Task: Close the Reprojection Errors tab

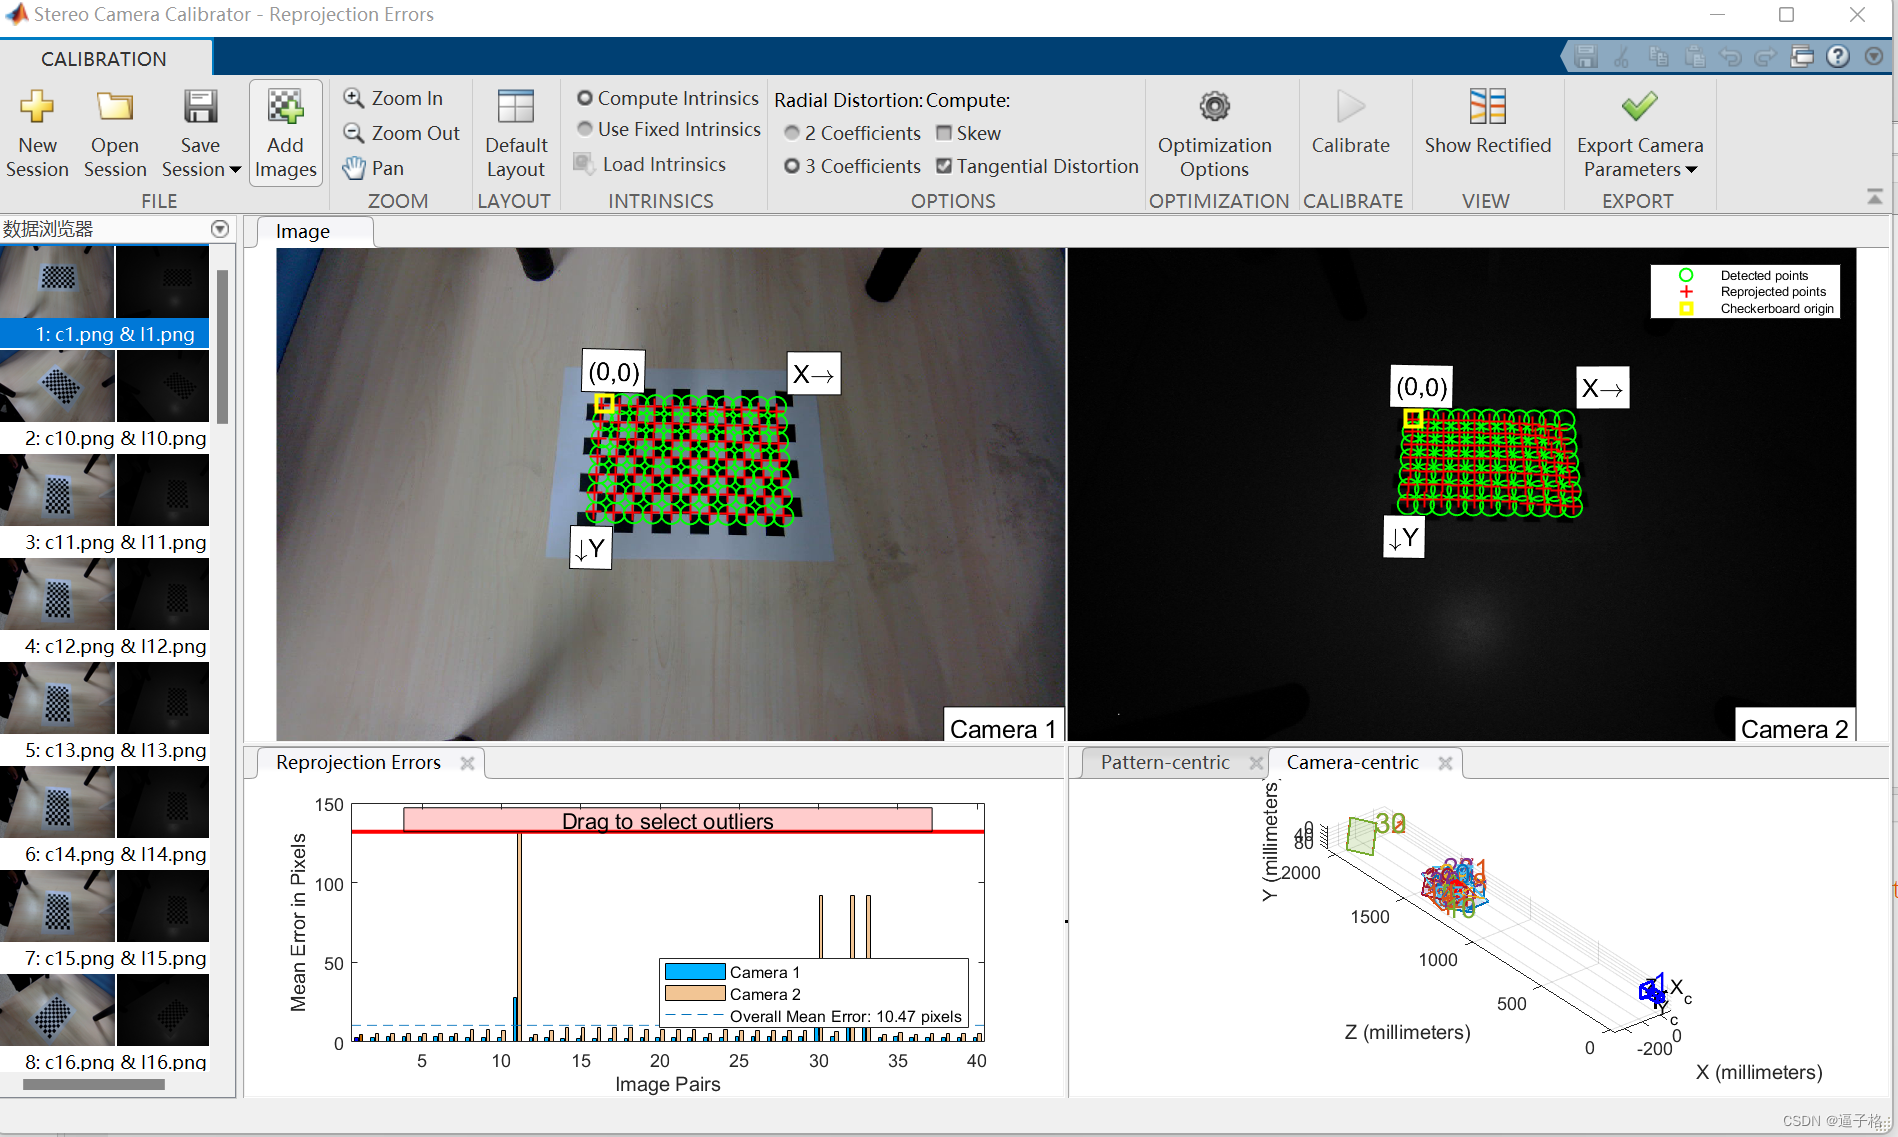Action: 467,763
